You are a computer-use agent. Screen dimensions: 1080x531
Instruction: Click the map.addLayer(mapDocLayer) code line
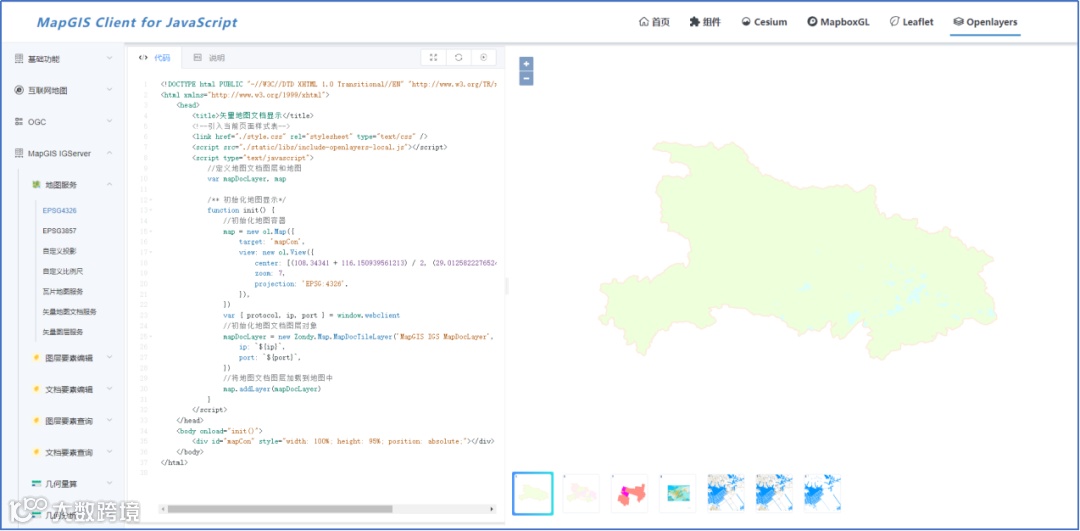(x=272, y=389)
